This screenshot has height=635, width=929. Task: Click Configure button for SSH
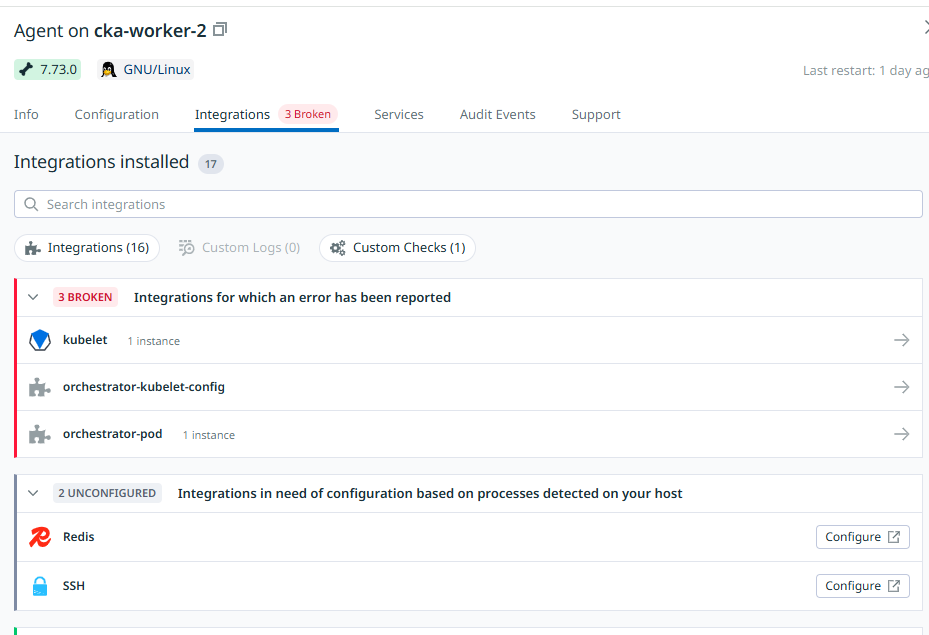(x=862, y=586)
